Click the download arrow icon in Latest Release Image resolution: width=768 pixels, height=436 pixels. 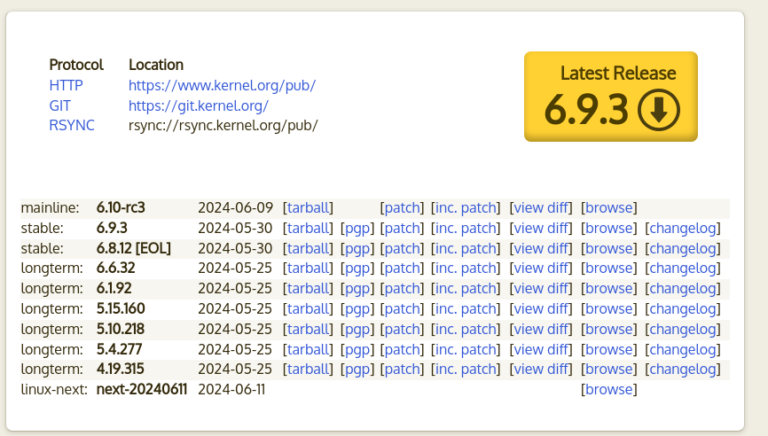click(659, 109)
